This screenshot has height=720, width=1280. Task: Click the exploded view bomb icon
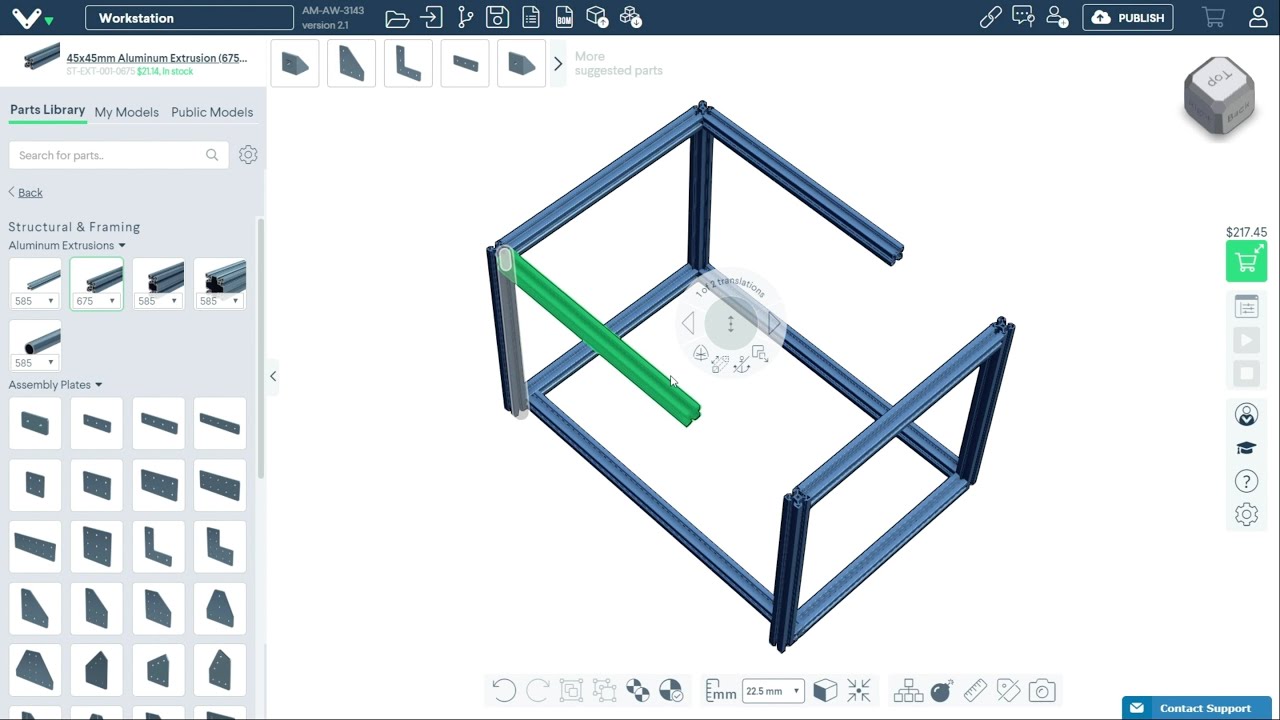(x=942, y=690)
